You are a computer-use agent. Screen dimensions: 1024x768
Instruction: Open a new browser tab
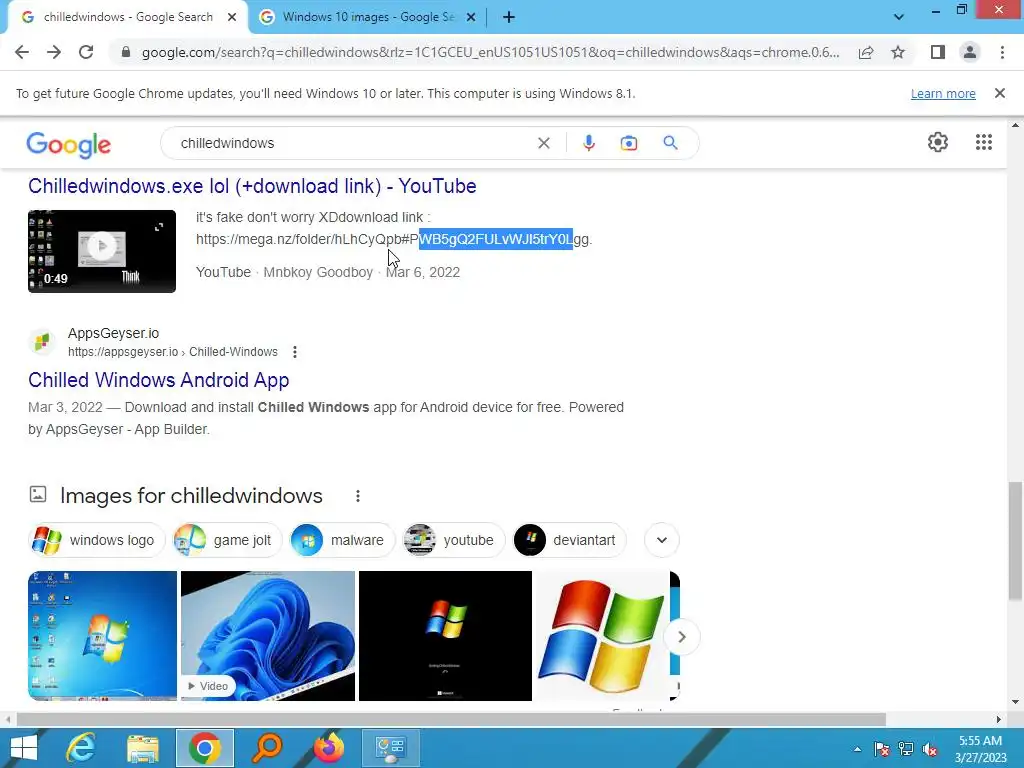coord(509,18)
